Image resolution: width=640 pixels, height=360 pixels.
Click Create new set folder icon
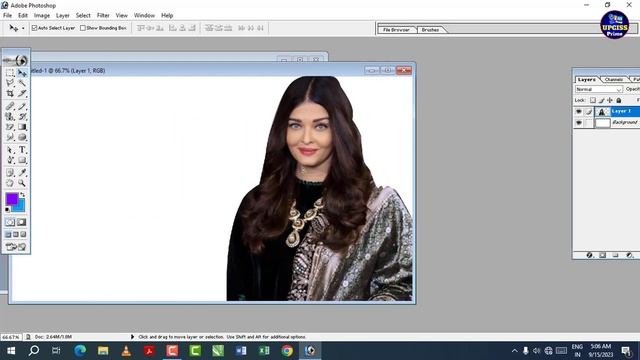point(616,255)
